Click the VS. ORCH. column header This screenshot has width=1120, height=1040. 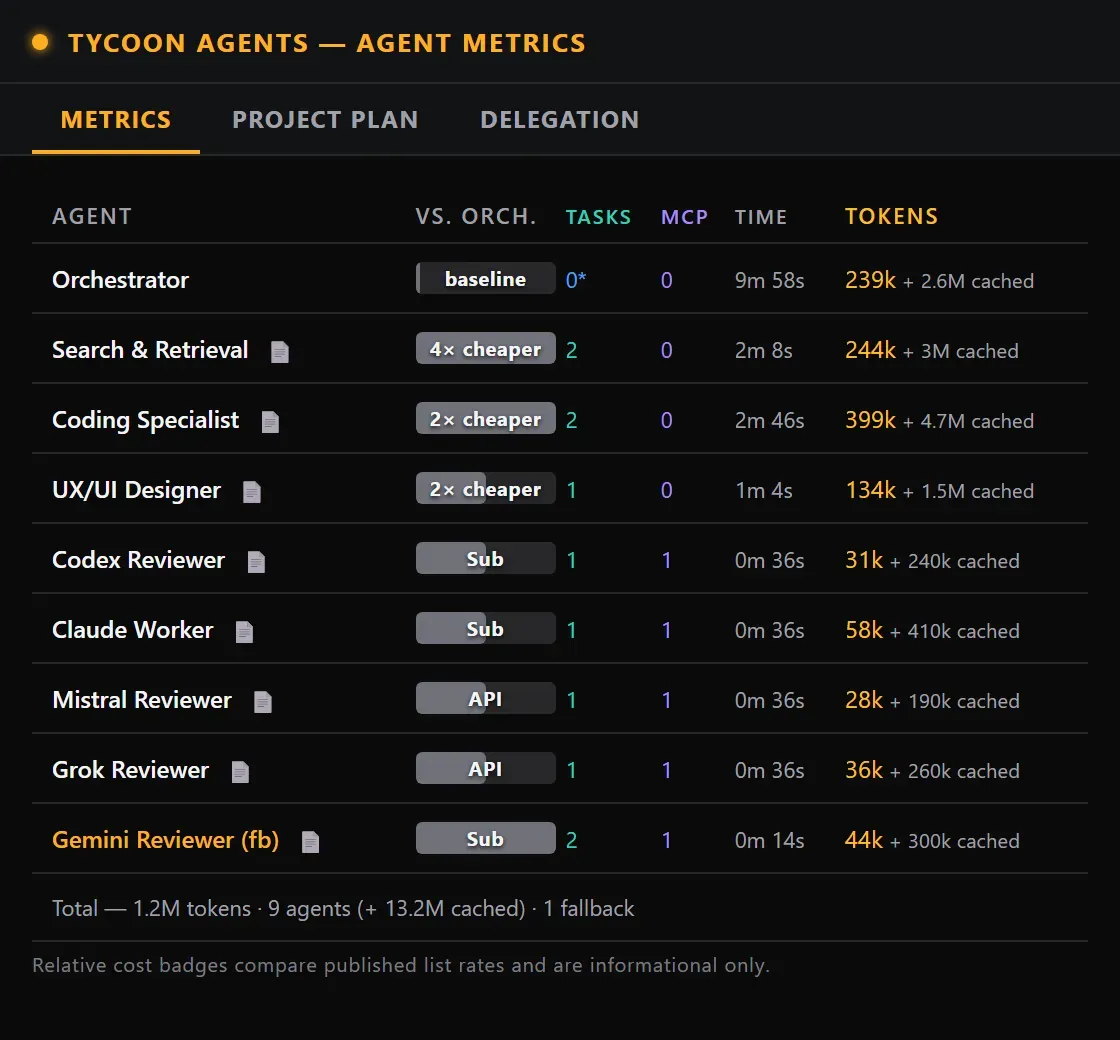(476, 216)
